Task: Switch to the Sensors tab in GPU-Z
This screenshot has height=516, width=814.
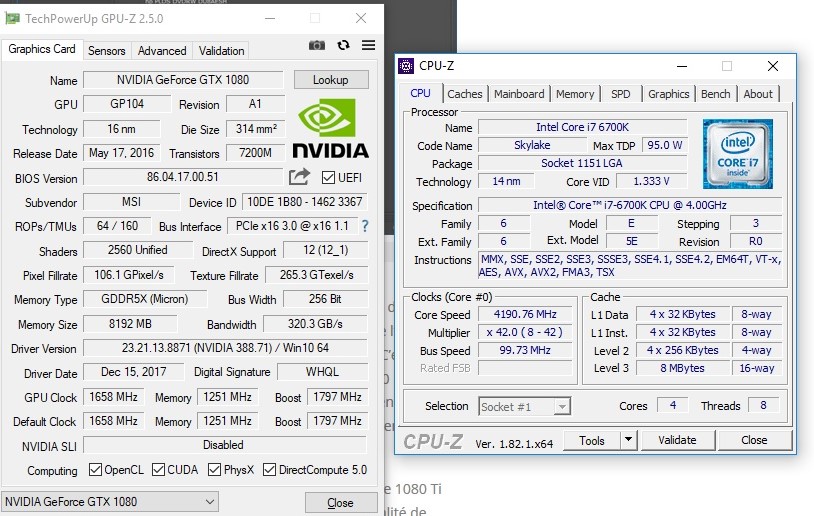Action: (107, 51)
